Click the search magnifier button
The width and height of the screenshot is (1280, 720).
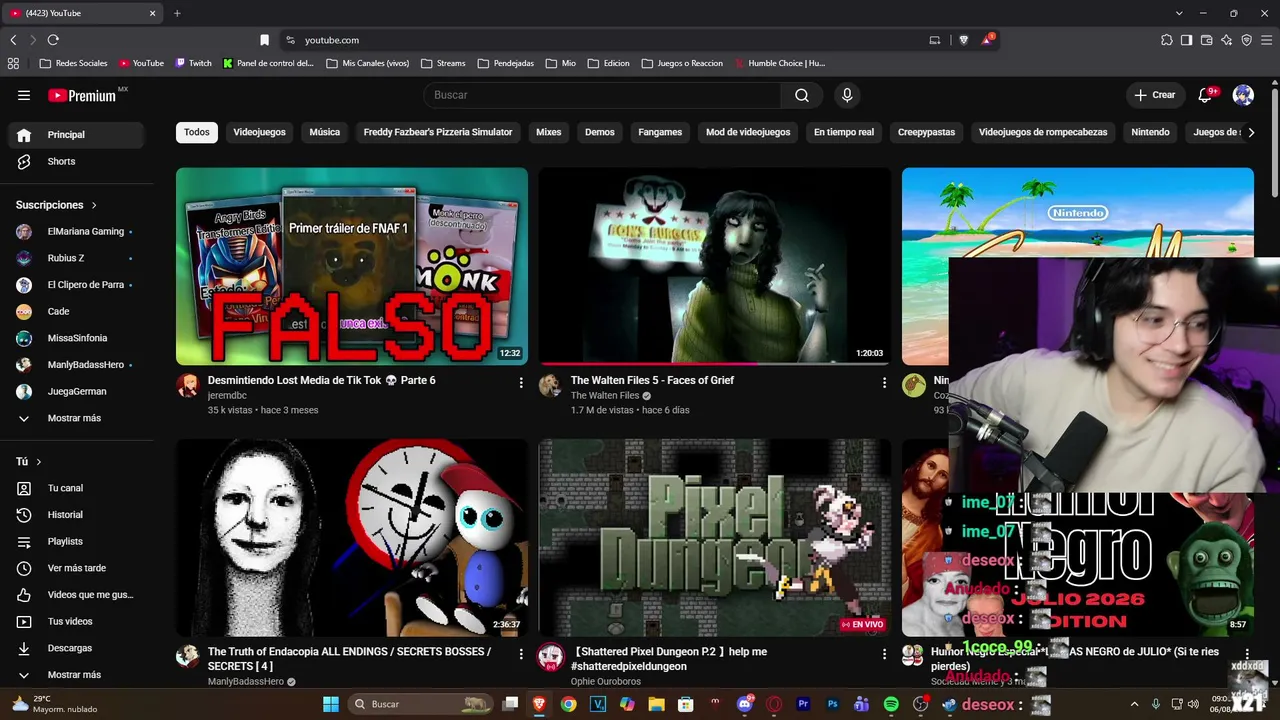802,95
